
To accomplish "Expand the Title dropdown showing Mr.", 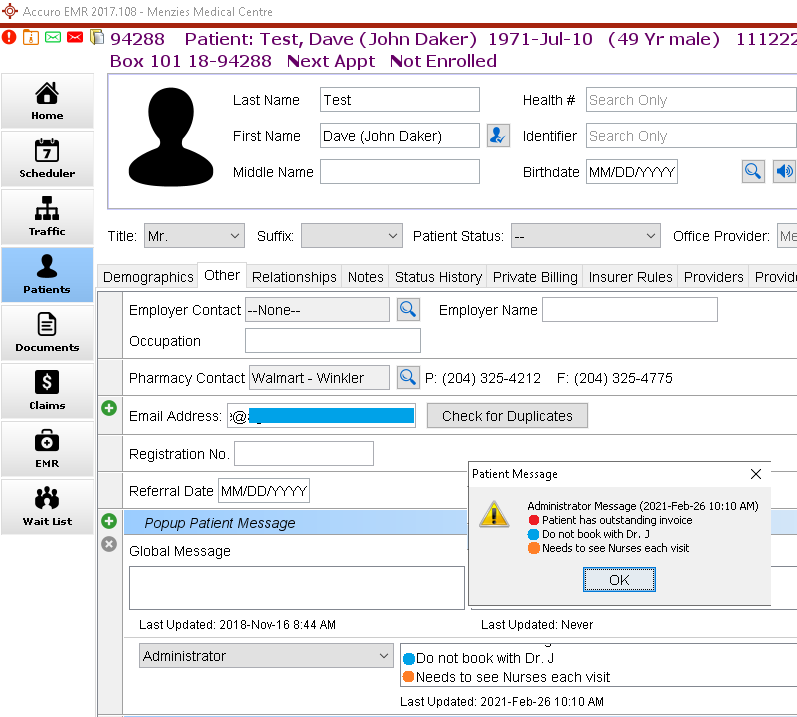I will pos(194,236).
